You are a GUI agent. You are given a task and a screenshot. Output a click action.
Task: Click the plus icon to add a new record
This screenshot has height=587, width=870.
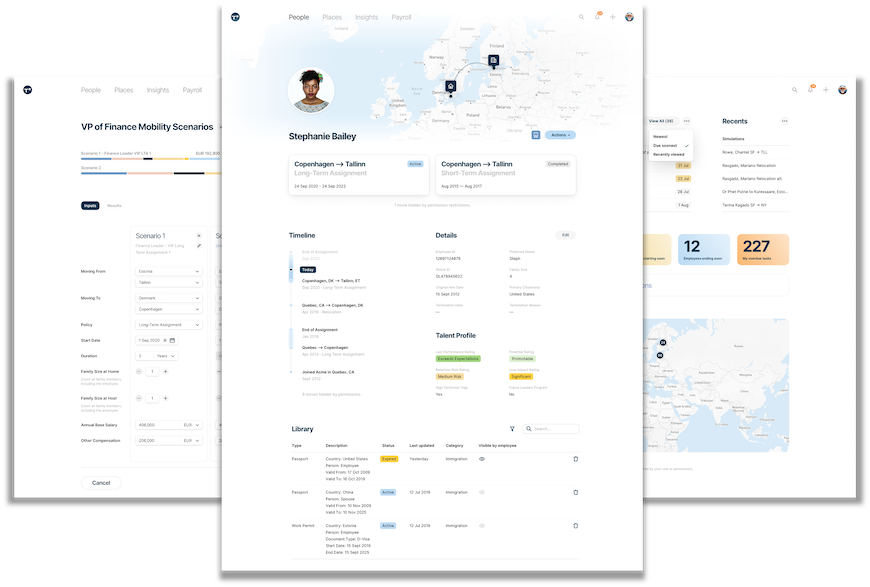pos(613,17)
